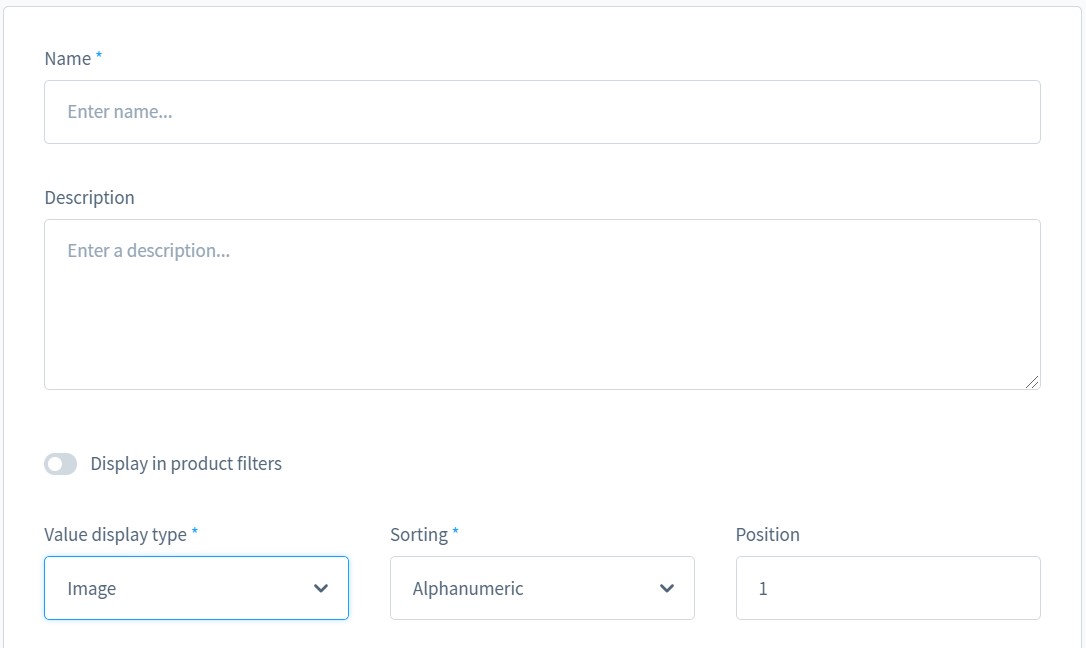The height and width of the screenshot is (648, 1086).
Task: Click required asterisk next to Name
Action: pyautogui.click(x=99, y=57)
